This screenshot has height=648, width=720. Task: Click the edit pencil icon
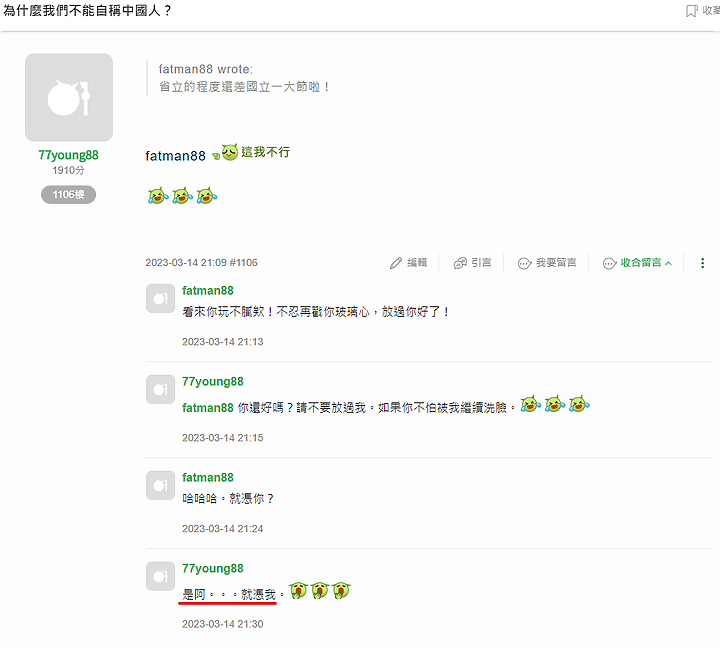(x=396, y=263)
